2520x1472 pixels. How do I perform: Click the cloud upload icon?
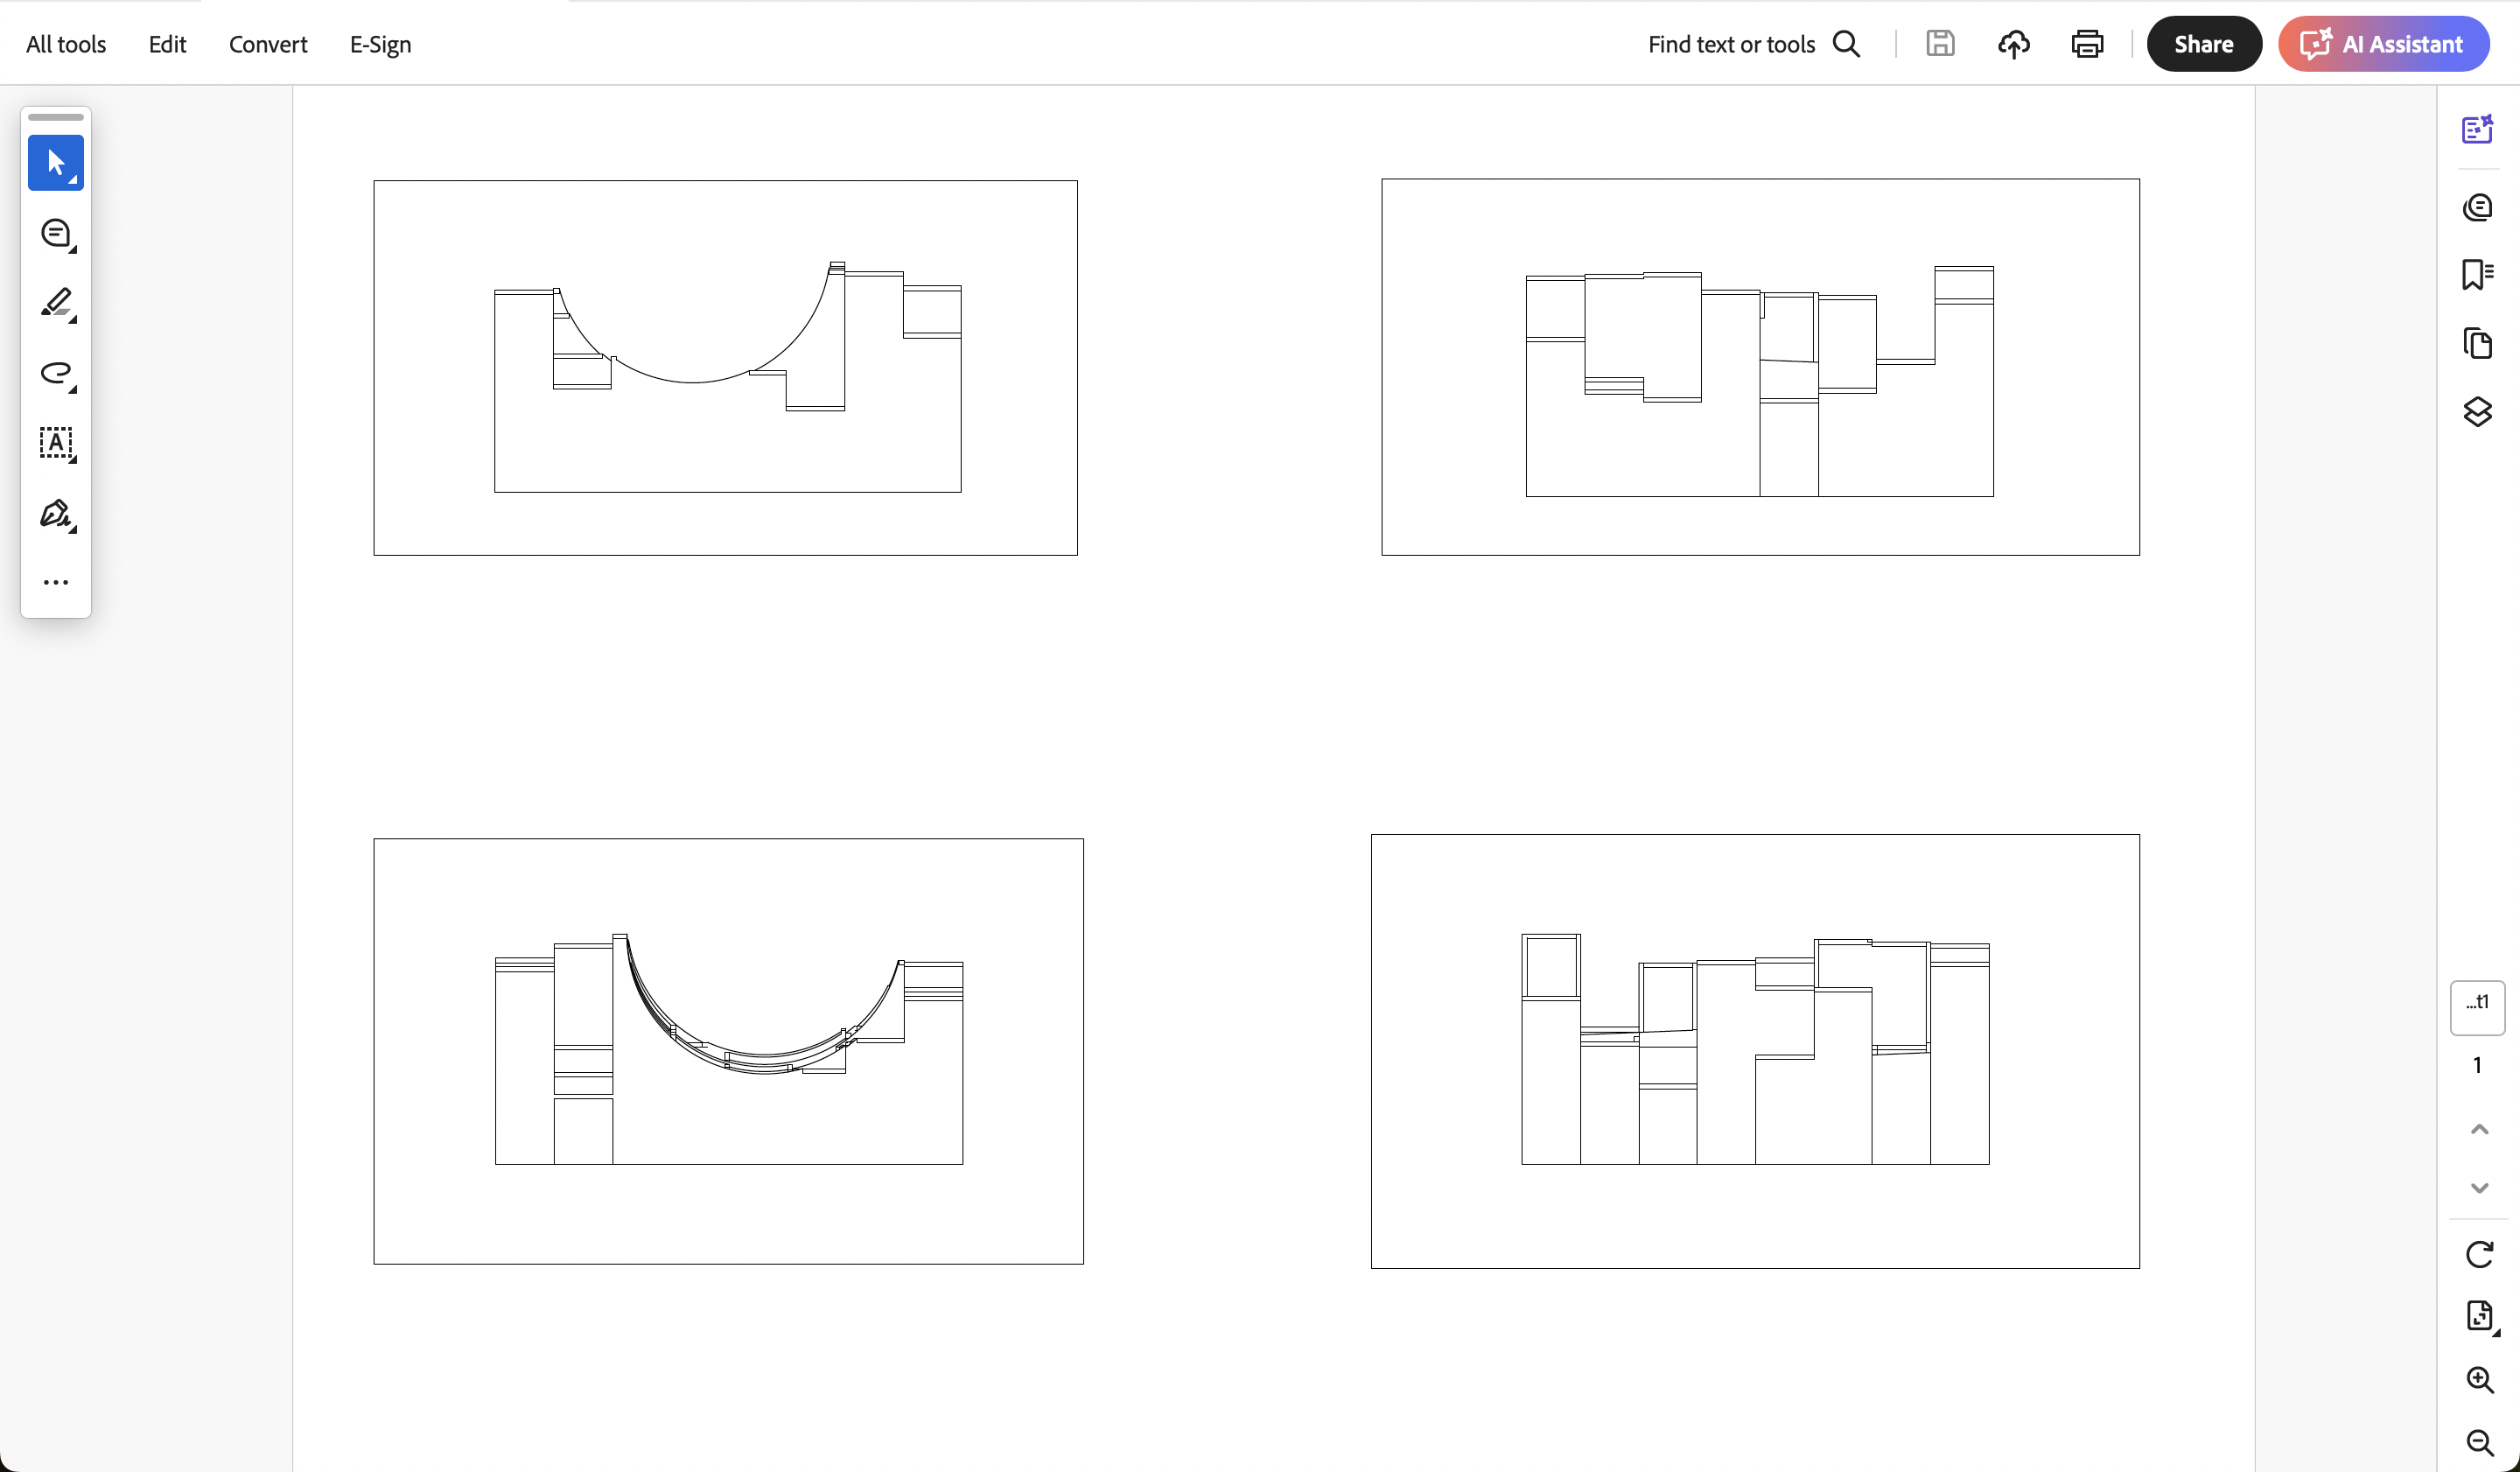point(2014,44)
